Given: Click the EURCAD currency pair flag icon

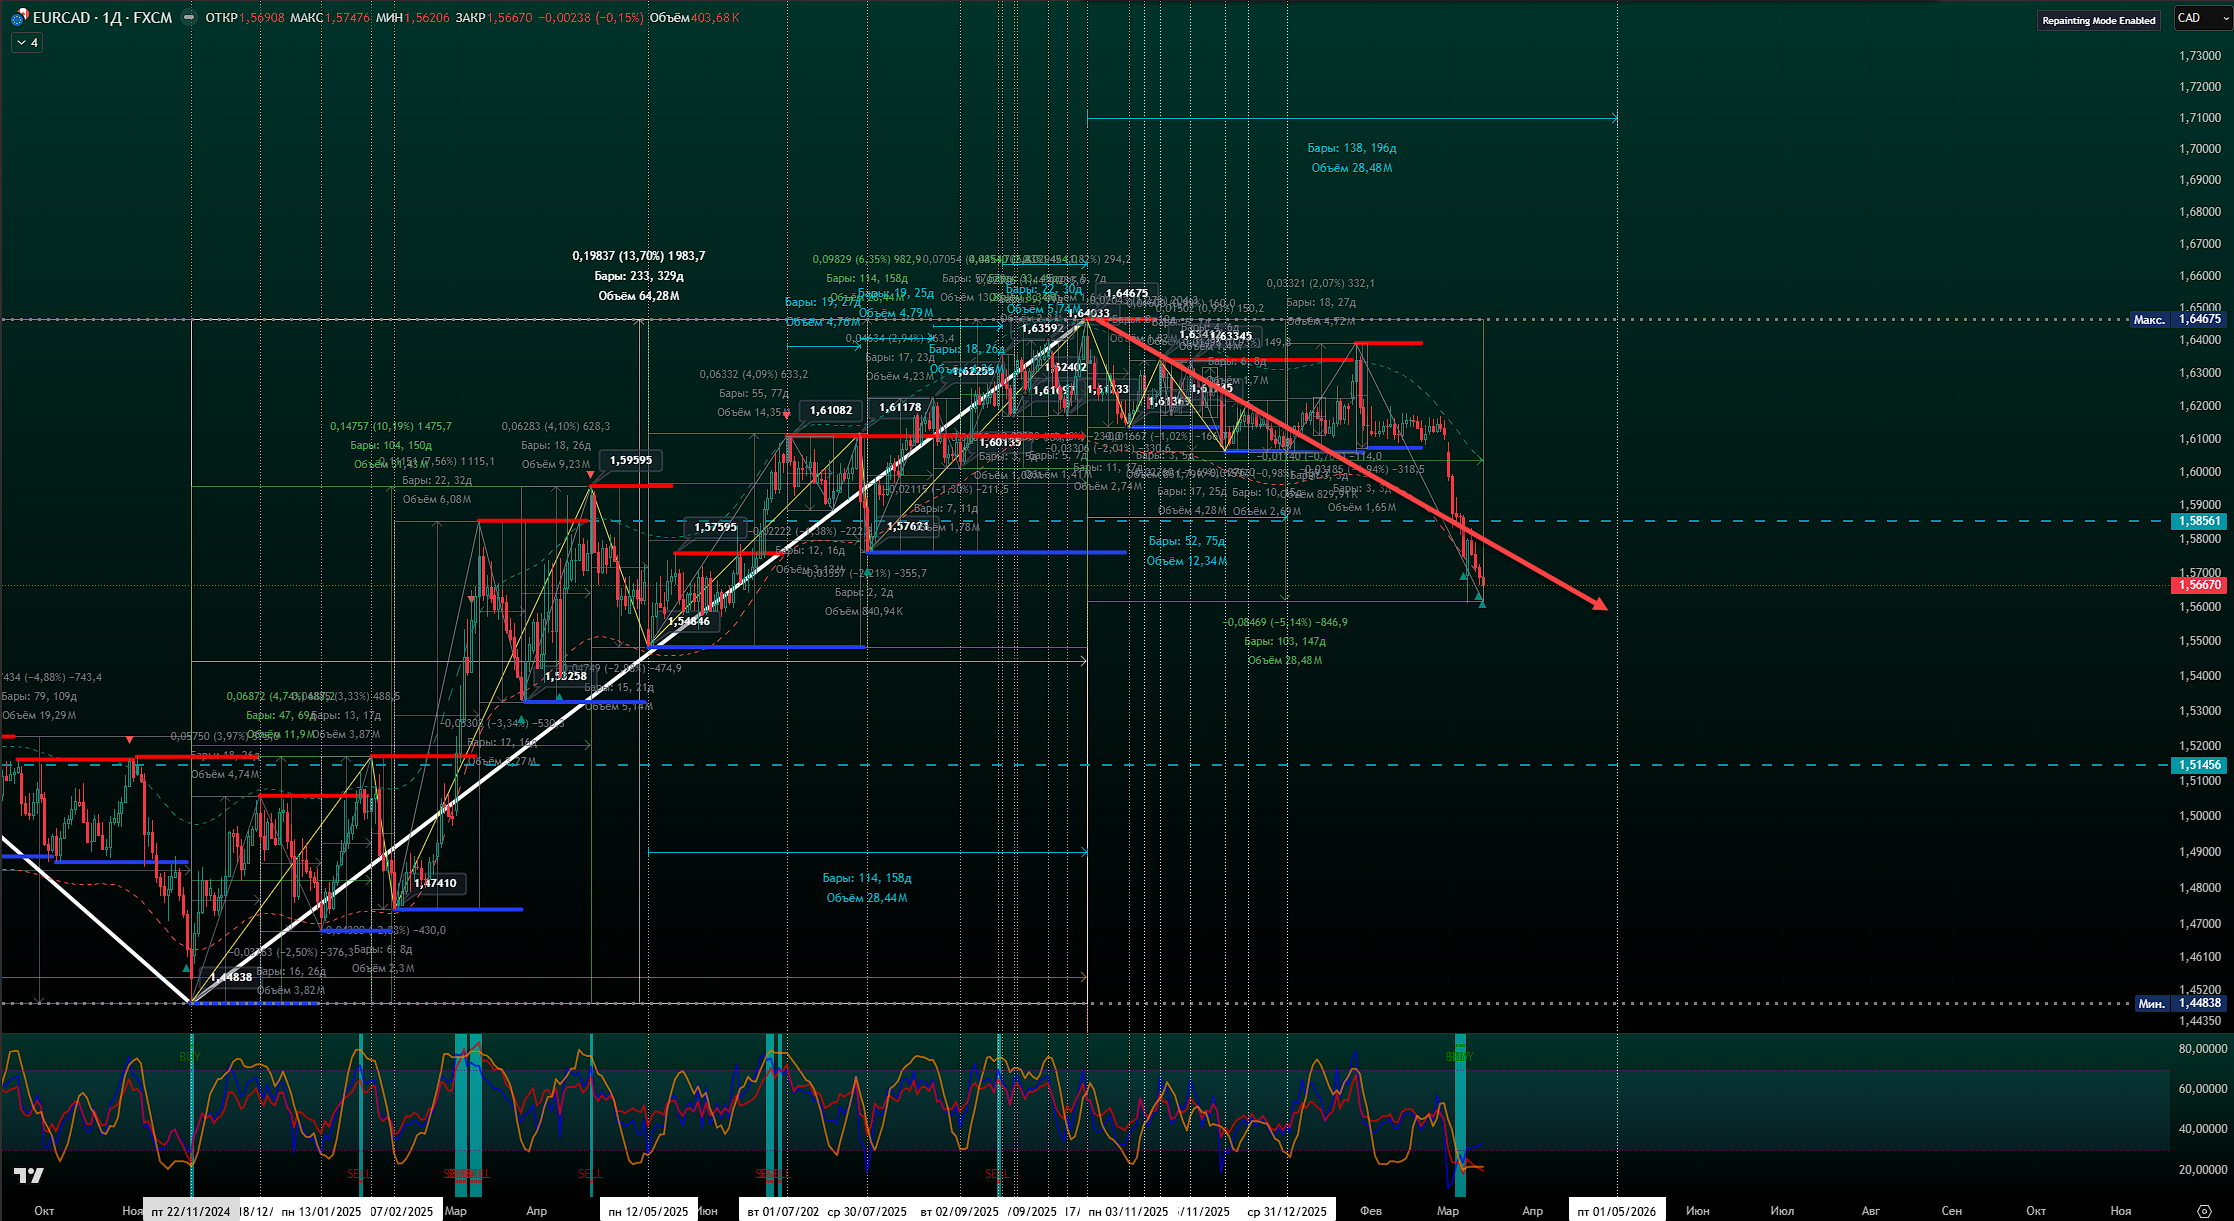Looking at the screenshot, I should click(19, 18).
